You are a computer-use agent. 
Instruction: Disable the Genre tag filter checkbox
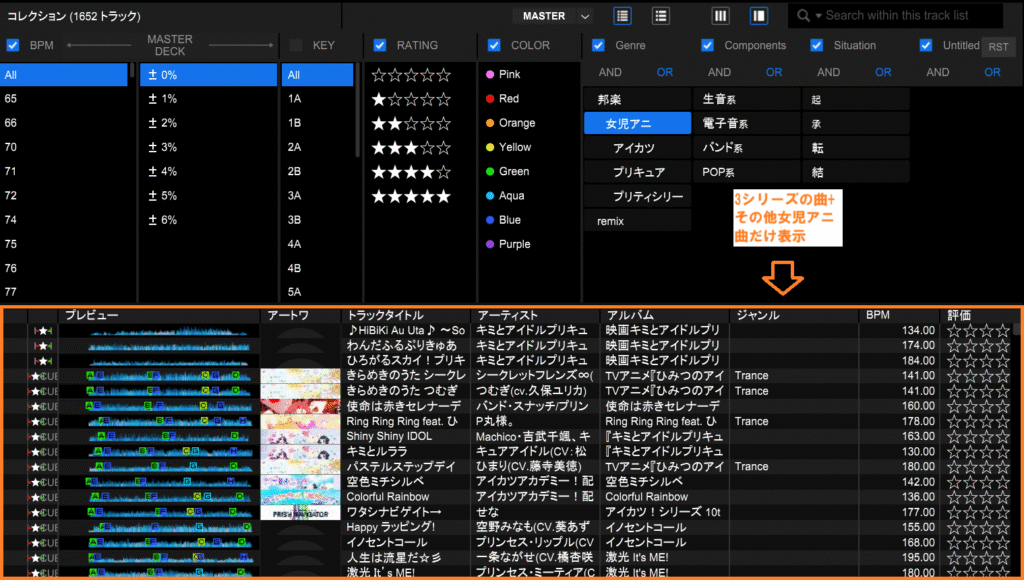tap(598, 45)
